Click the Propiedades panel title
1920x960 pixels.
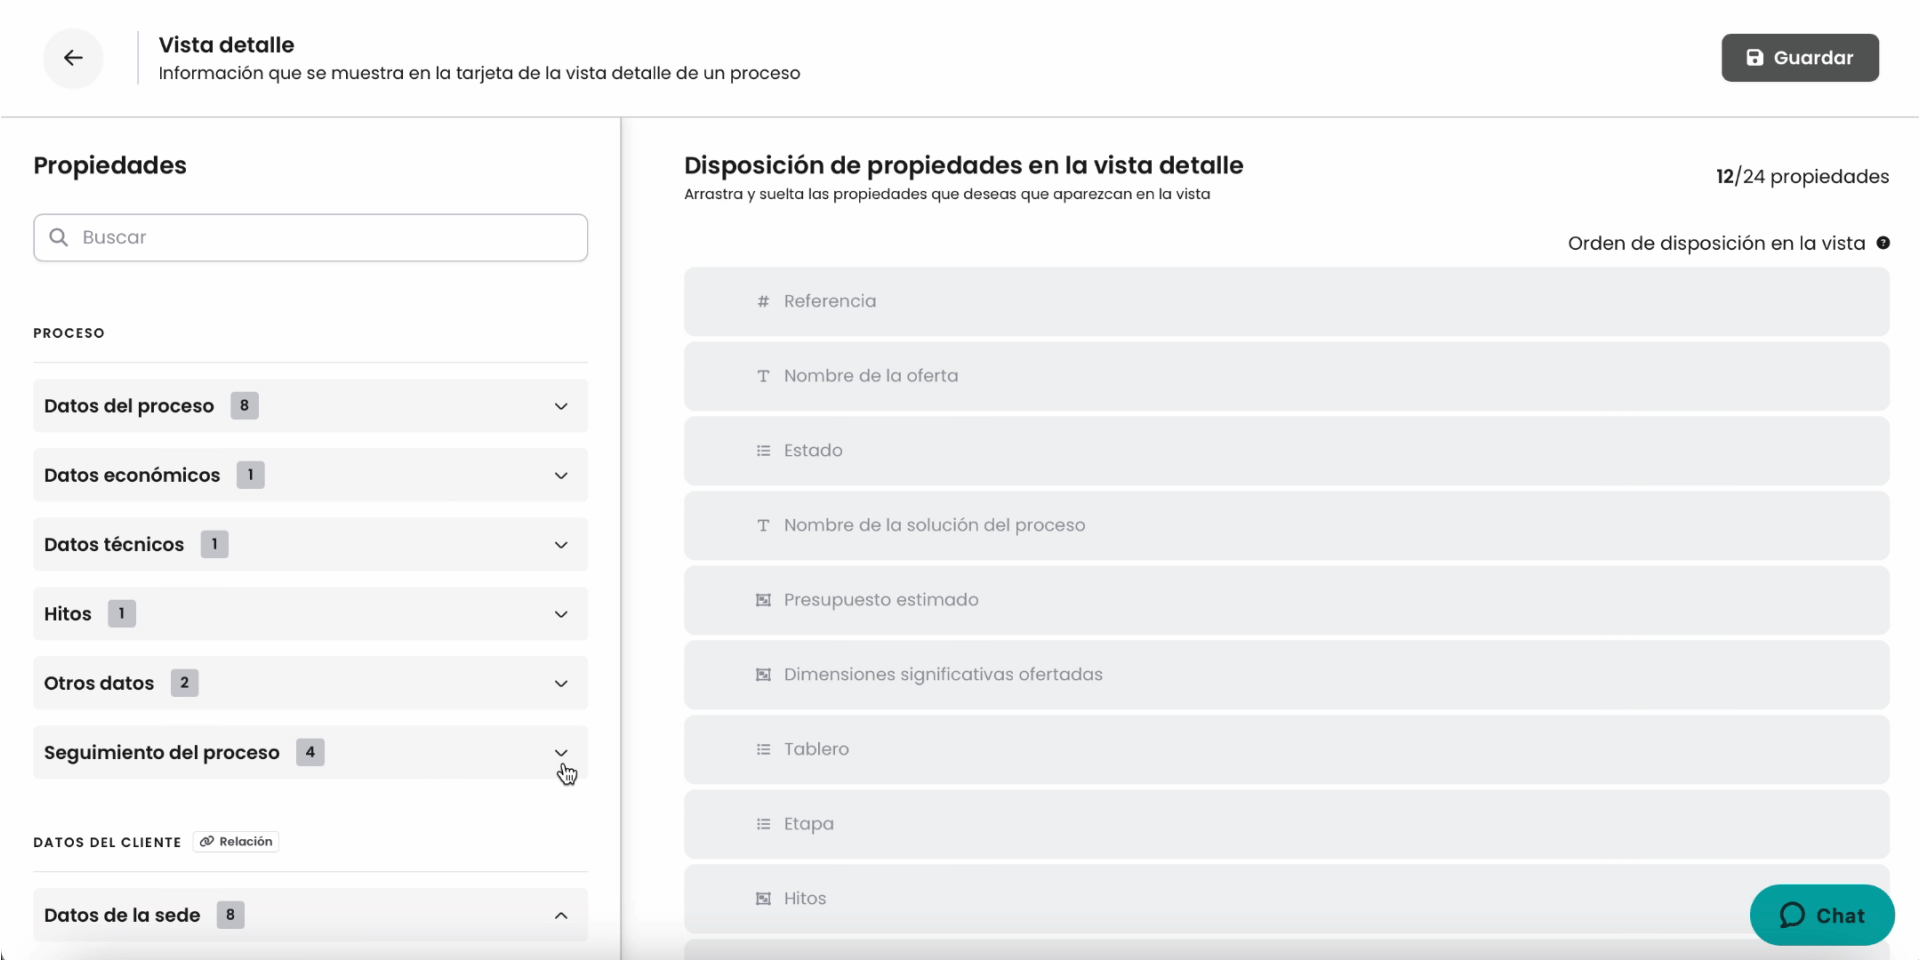coord(110,165)
